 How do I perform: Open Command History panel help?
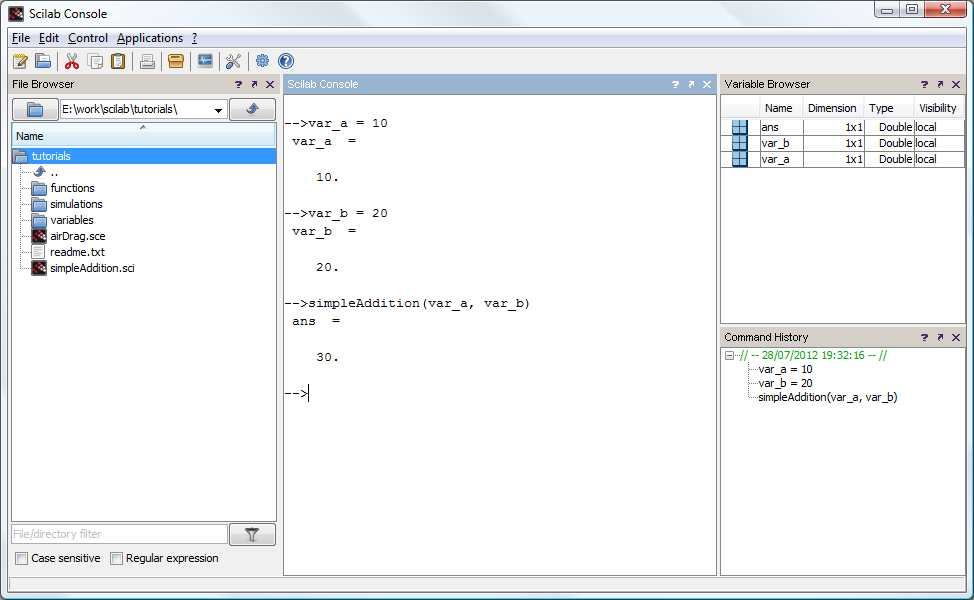point(924,337)
